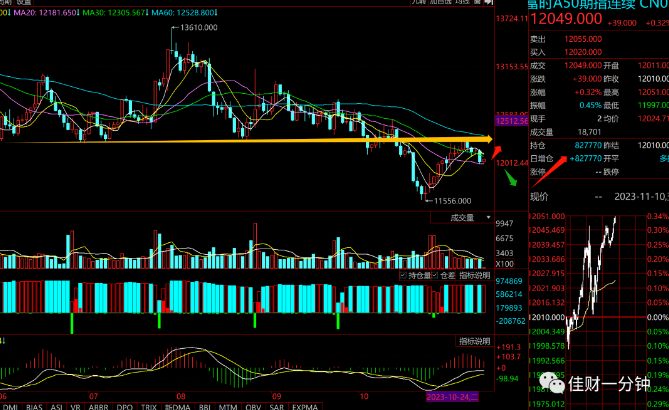669x410 pixels.
Task: Click the 均线 toolbar button
Action: pos(462,2)
